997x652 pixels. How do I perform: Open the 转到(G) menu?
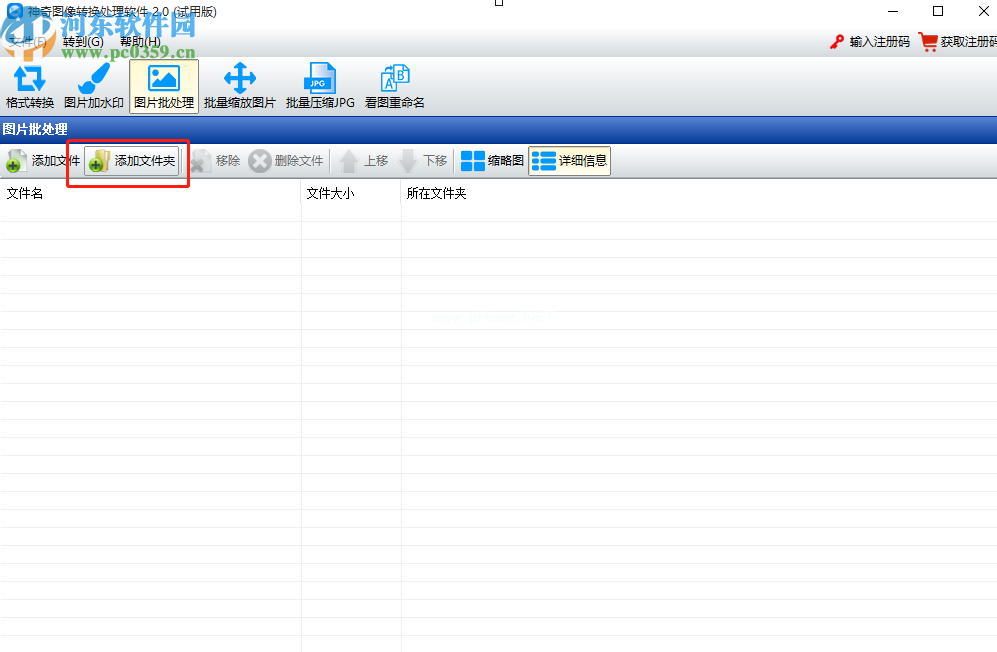tap(83, 42)
